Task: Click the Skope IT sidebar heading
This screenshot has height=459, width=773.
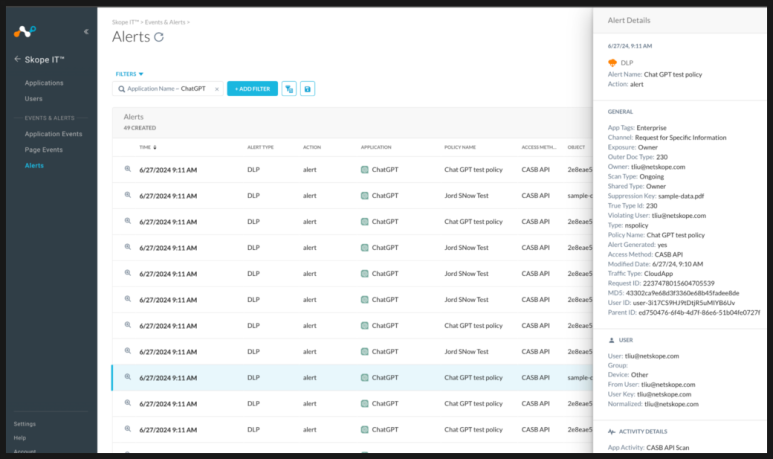Action: click(44, 60)
